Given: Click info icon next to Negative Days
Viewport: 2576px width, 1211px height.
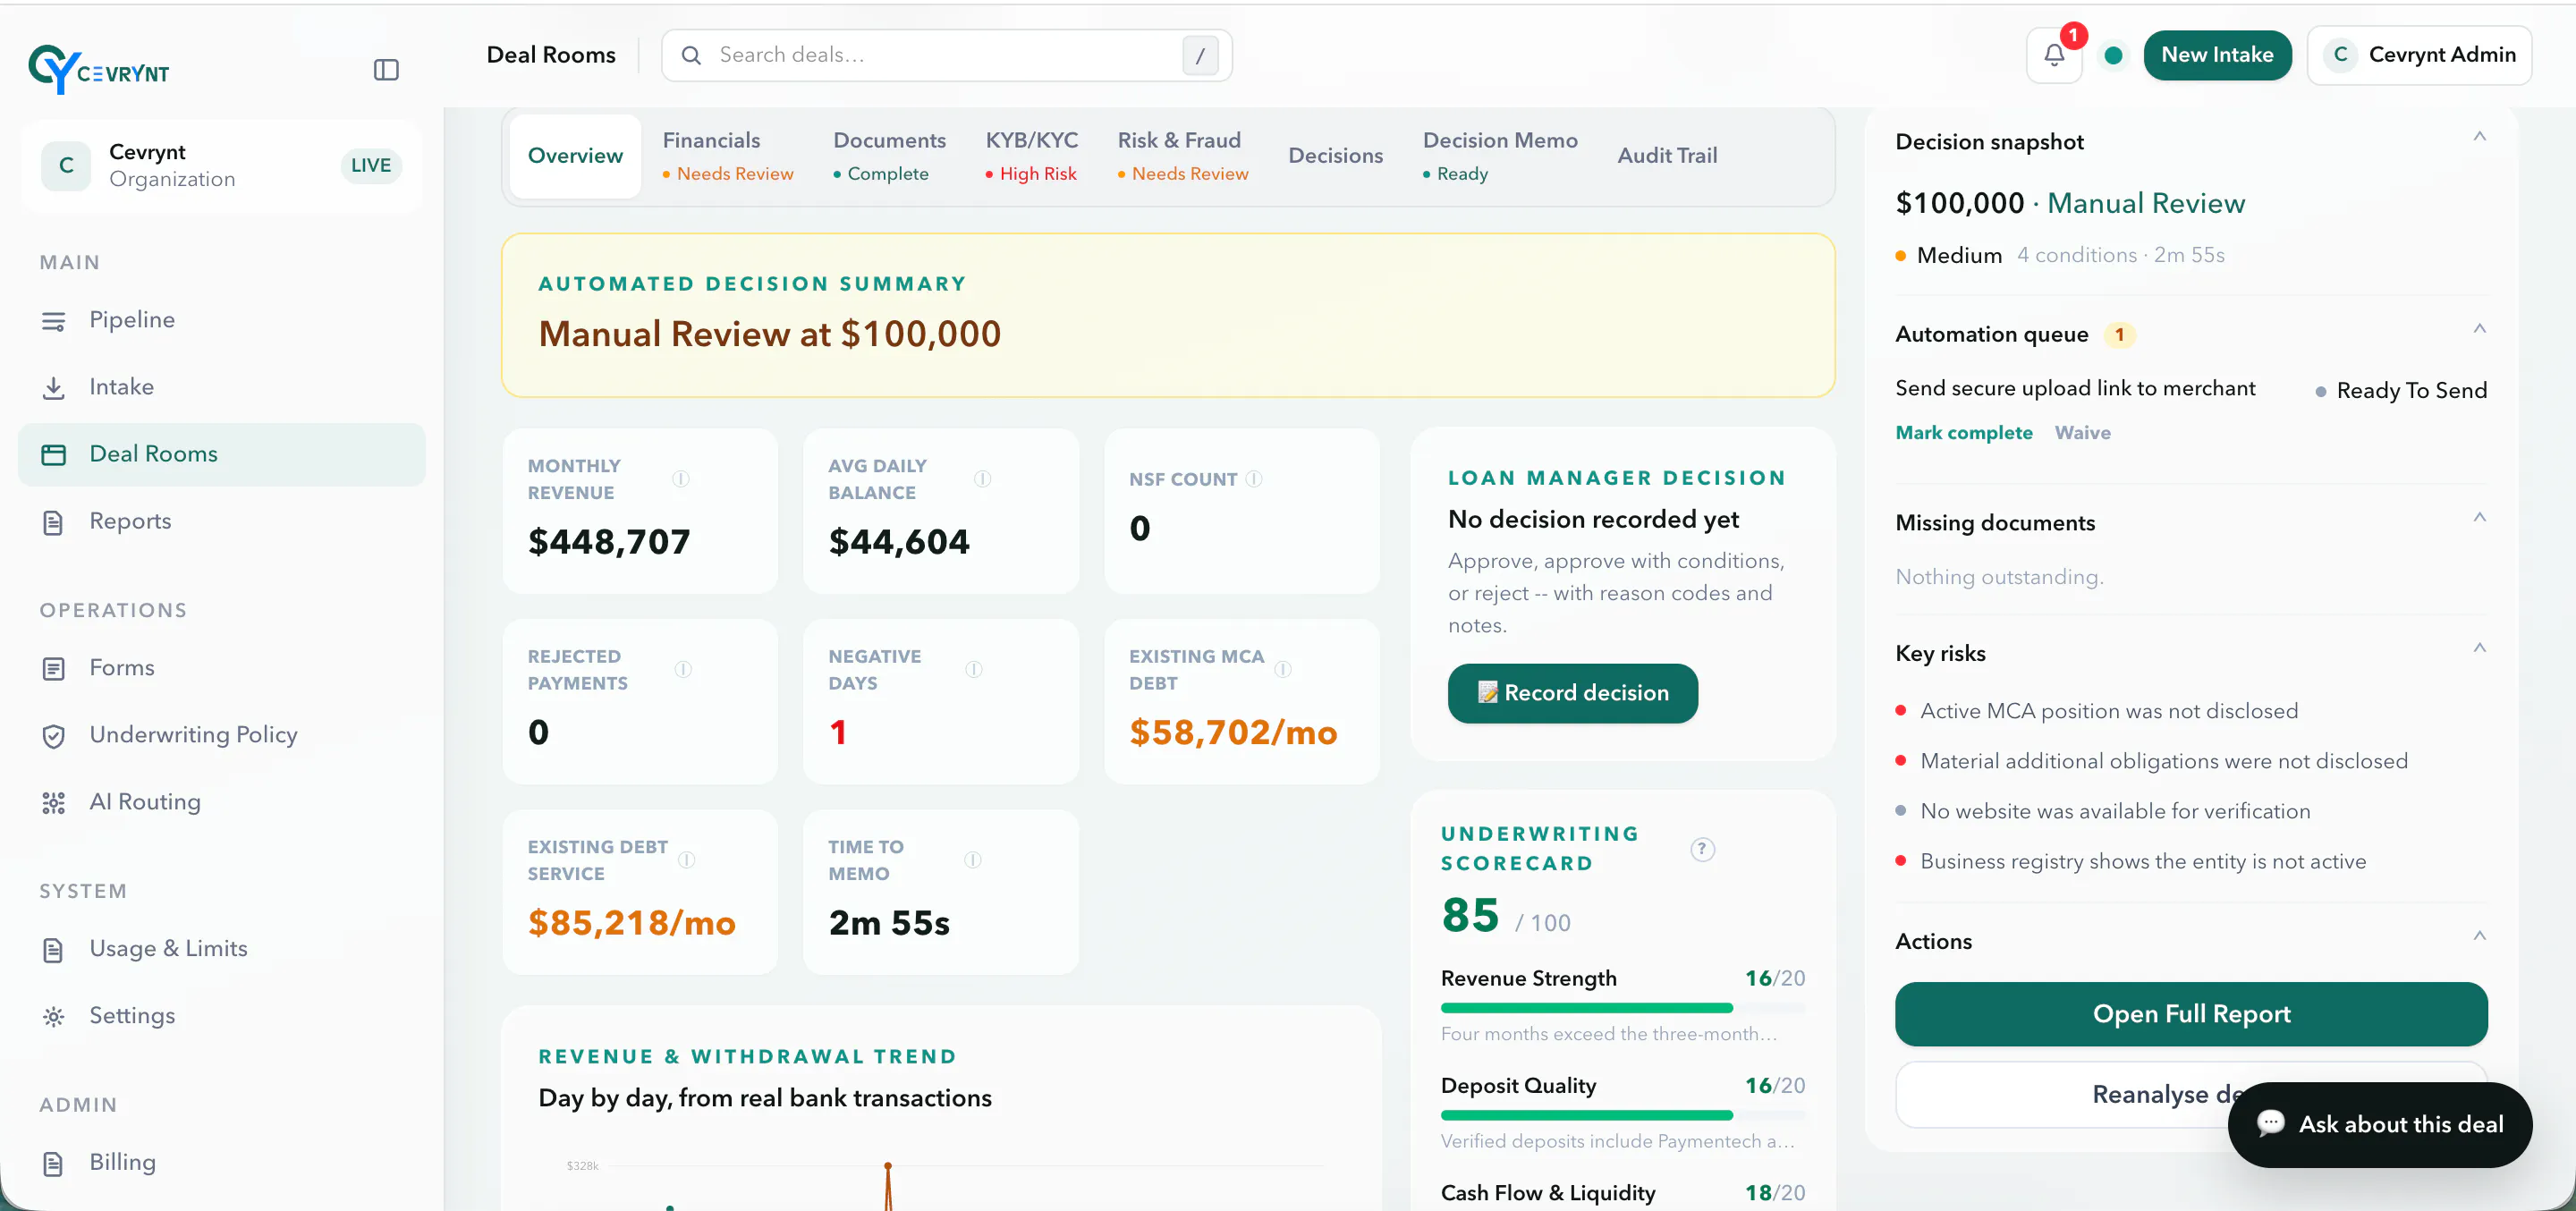Looking at the screenshot, I should [974, 669].
